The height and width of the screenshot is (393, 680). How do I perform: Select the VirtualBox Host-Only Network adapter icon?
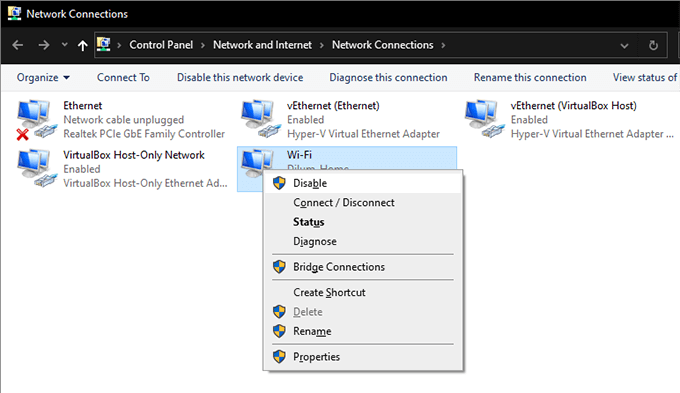tap(36, 168)
